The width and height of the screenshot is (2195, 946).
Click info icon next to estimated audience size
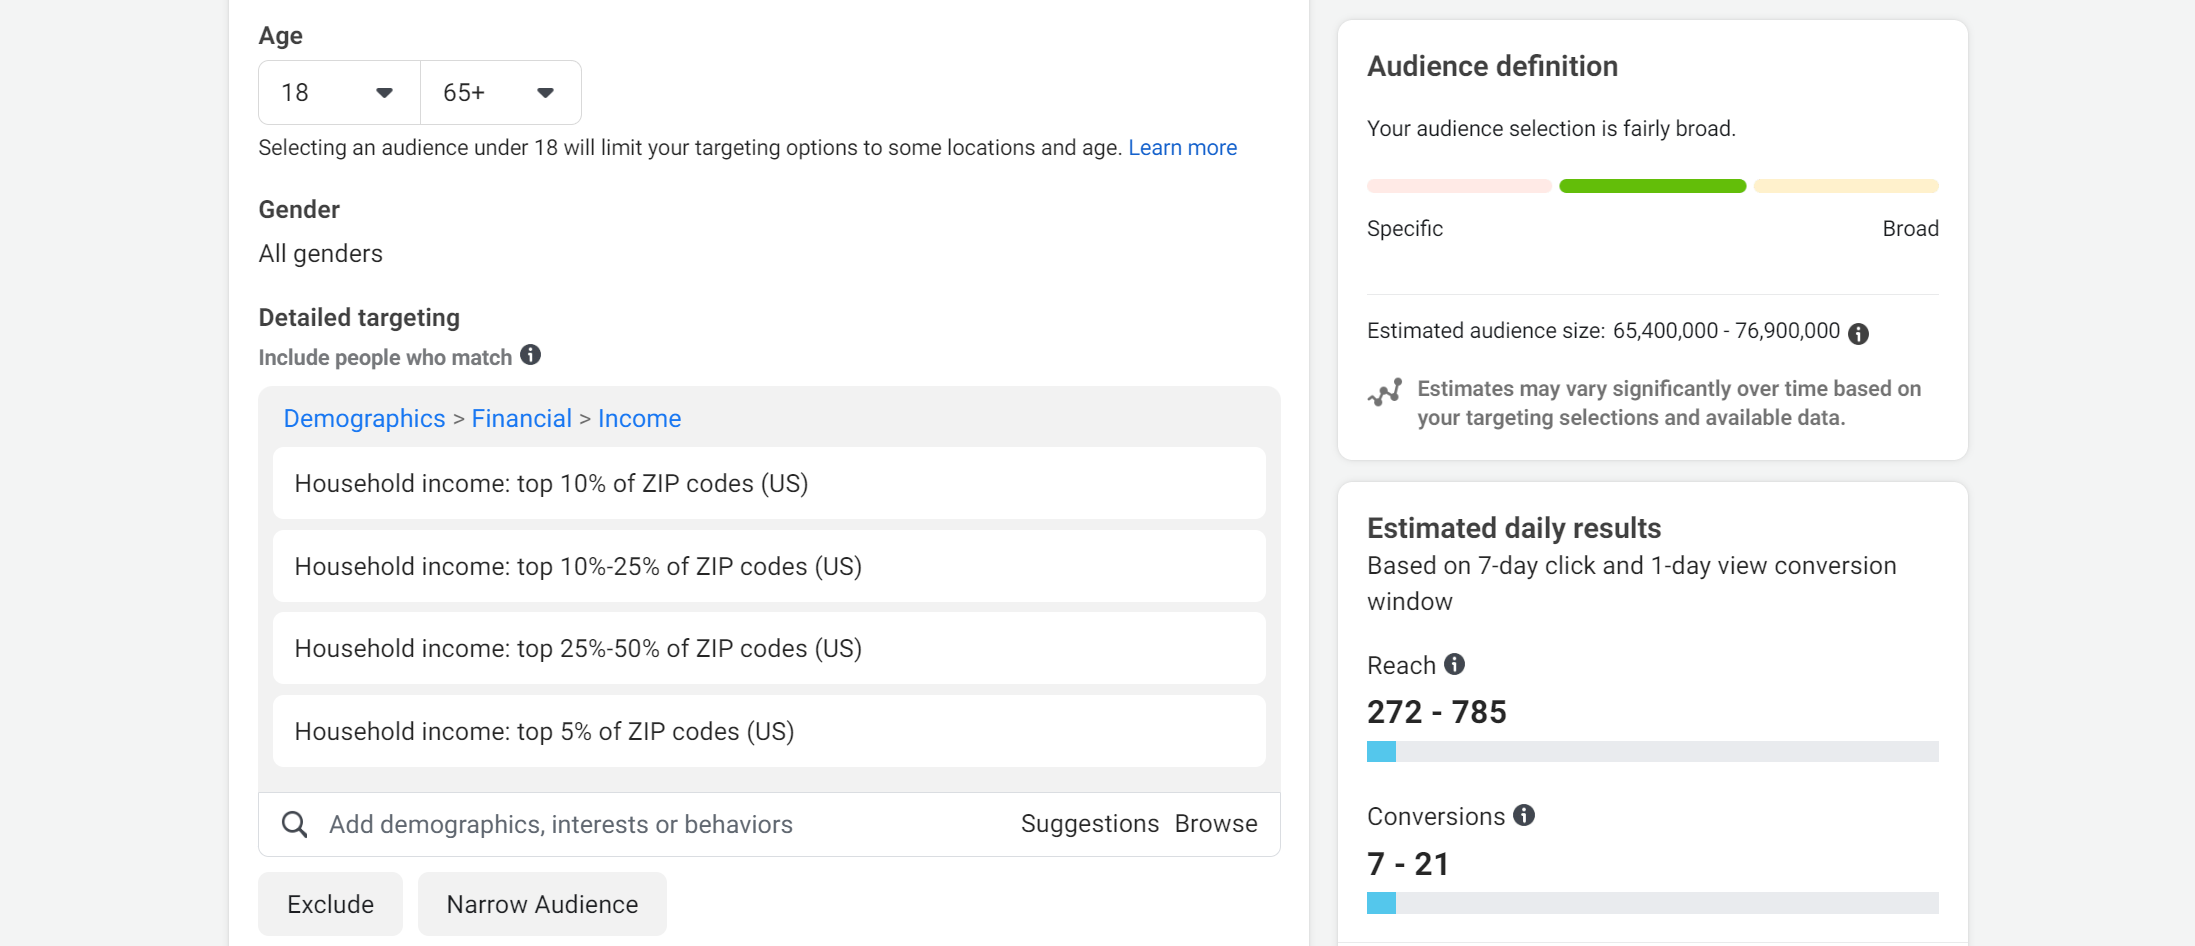tap(1858, 334)
